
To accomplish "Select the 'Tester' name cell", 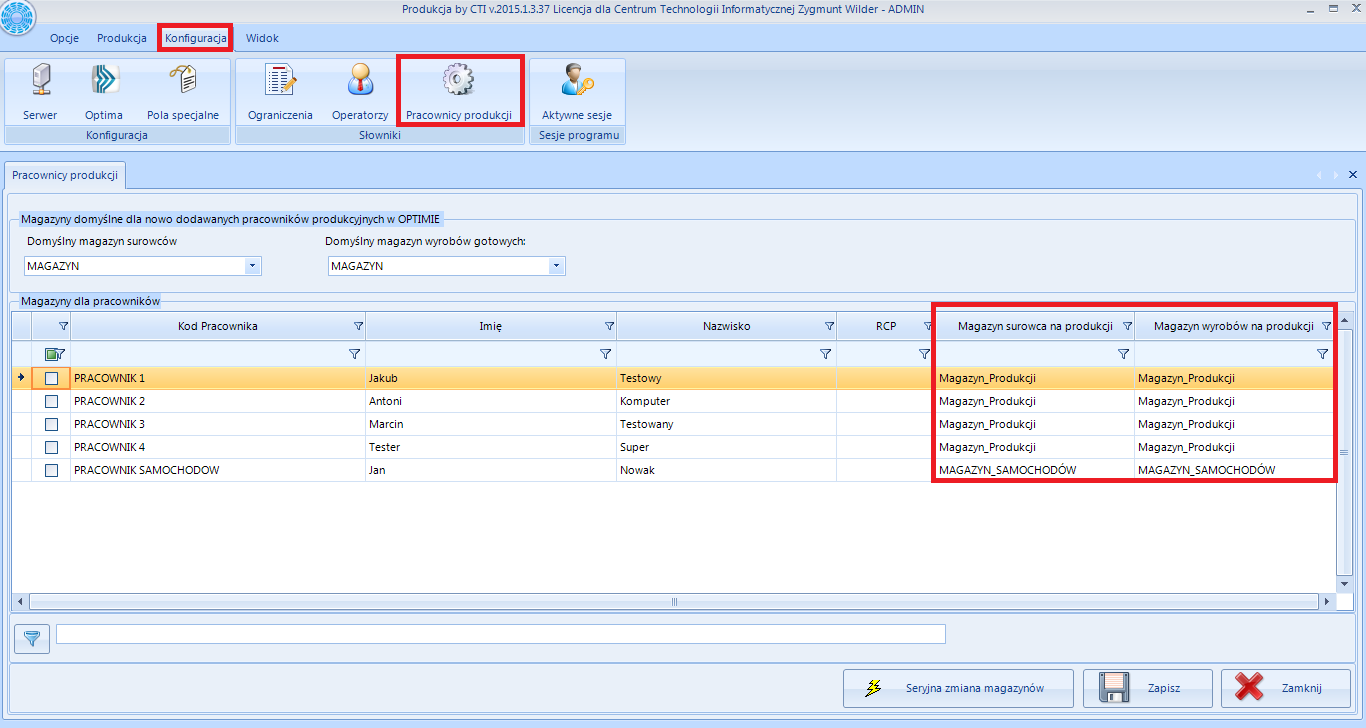I will (x=491, y=447).
